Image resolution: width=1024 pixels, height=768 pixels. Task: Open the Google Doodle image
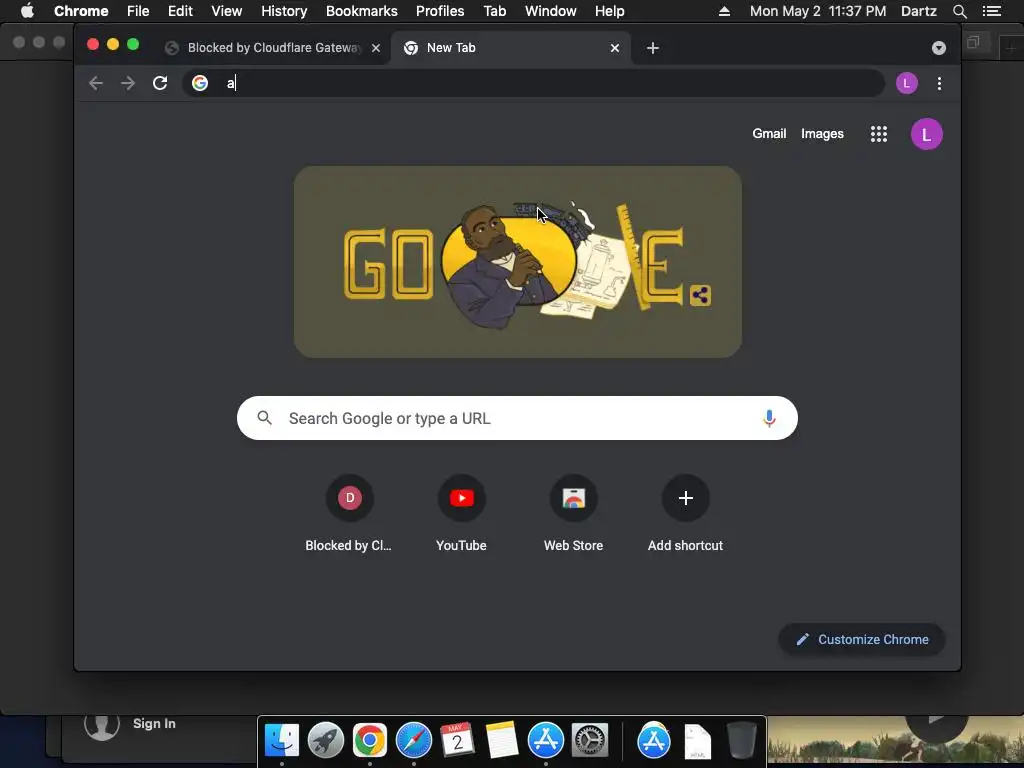(x=517, y=261)
